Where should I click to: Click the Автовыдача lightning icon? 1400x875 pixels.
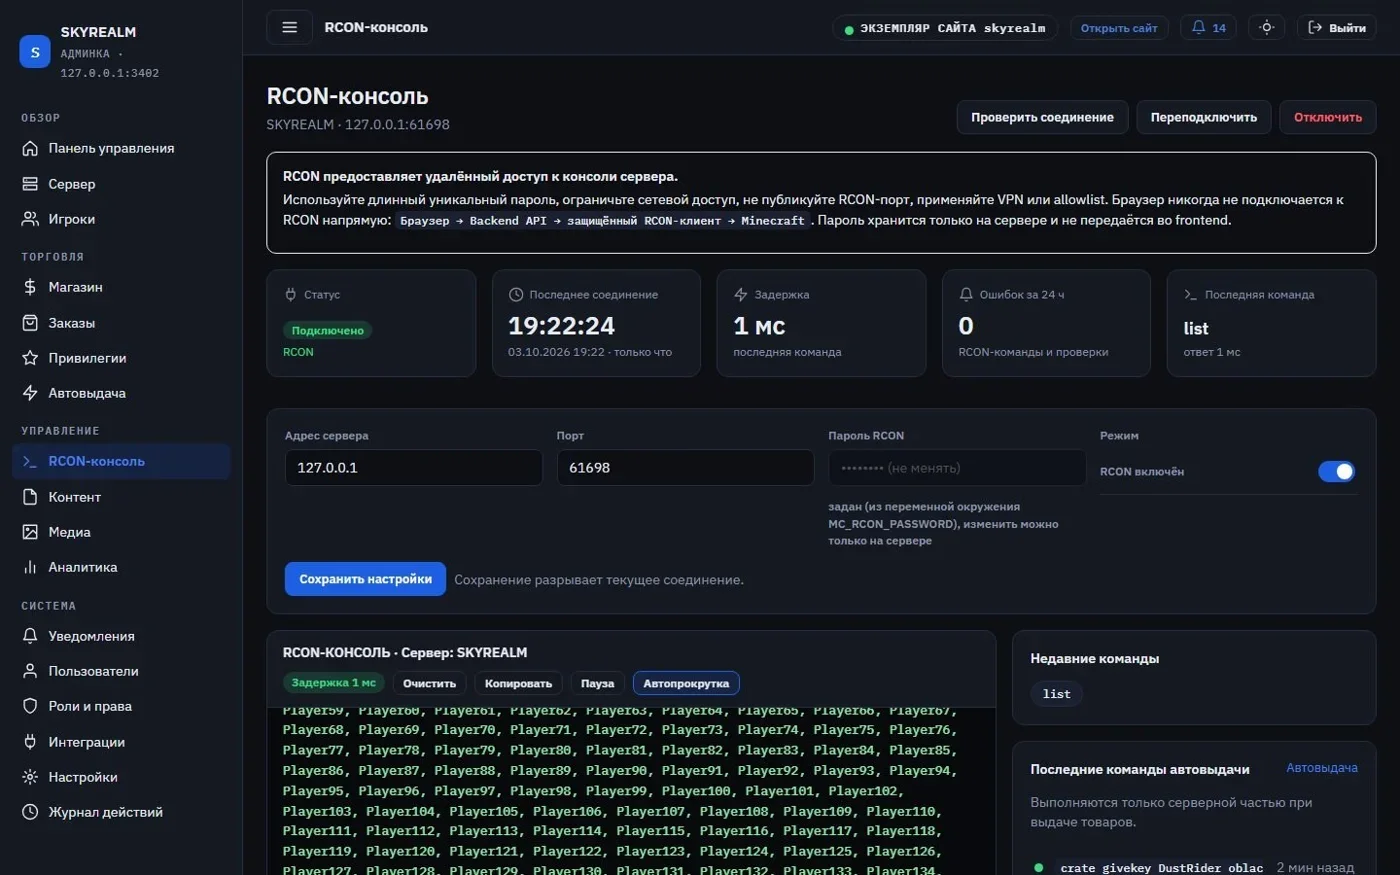coord(30,393)
